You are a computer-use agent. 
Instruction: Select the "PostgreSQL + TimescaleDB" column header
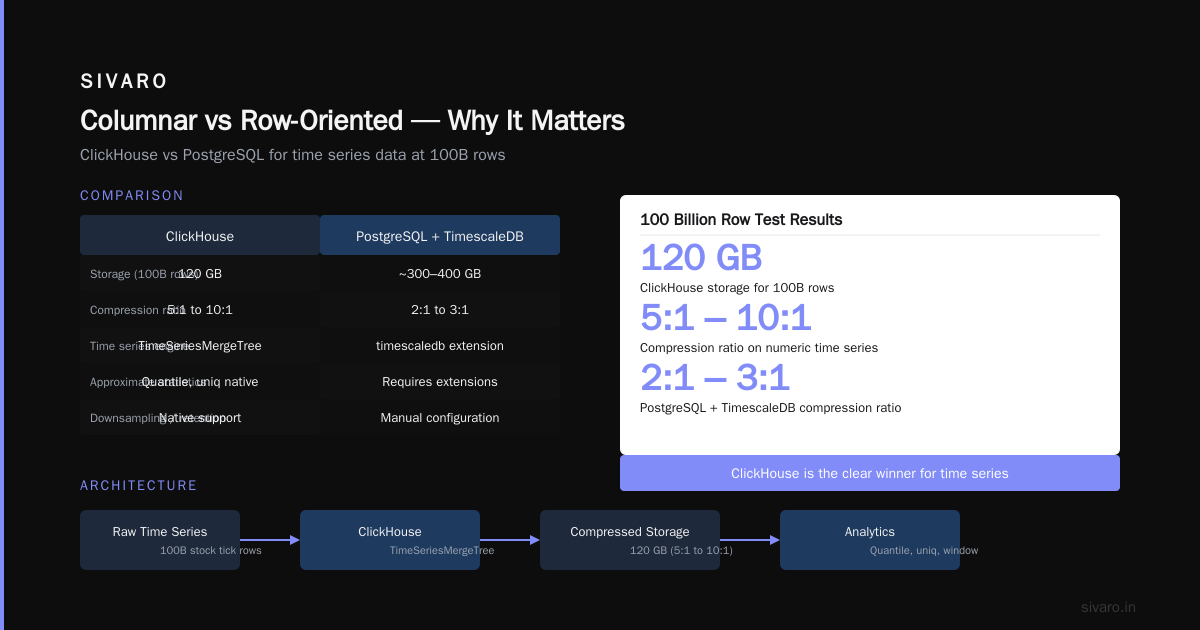(440, 236)
